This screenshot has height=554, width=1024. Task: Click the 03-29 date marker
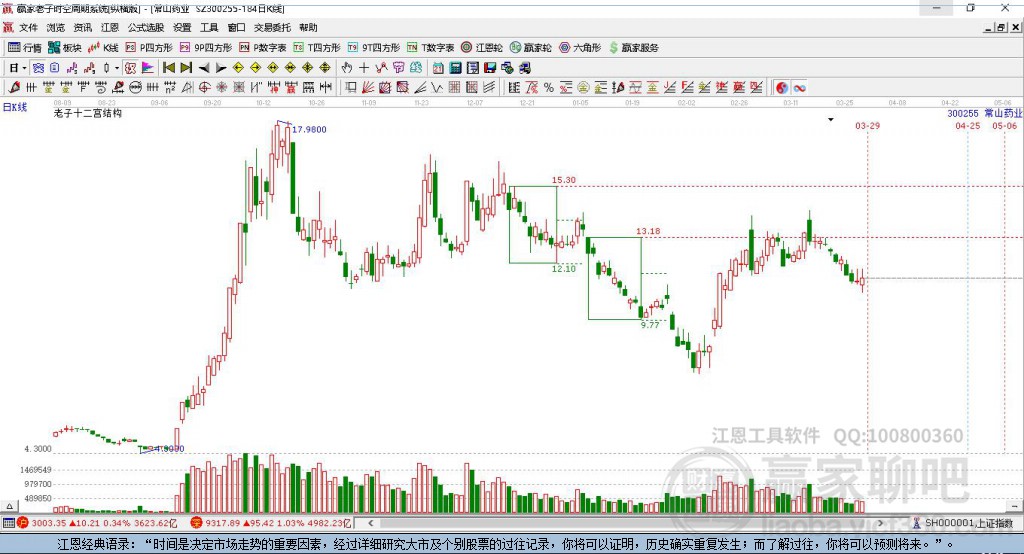tap(867, 125)
